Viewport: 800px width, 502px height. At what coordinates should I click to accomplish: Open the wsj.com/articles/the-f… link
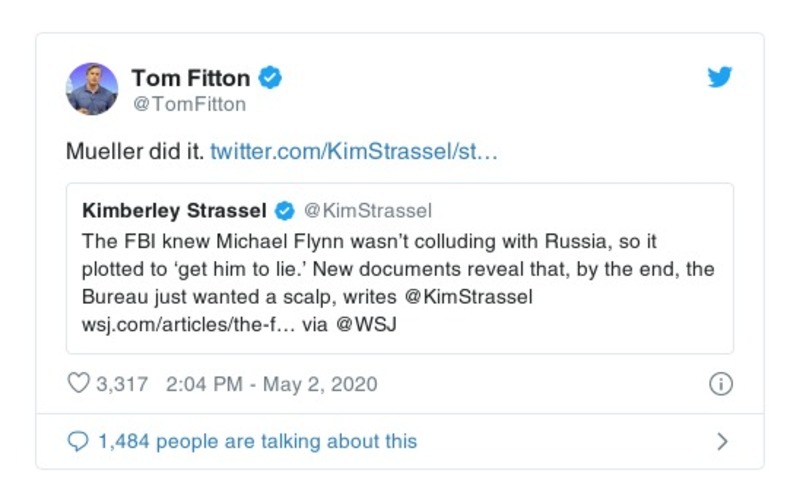click(185, 326)
